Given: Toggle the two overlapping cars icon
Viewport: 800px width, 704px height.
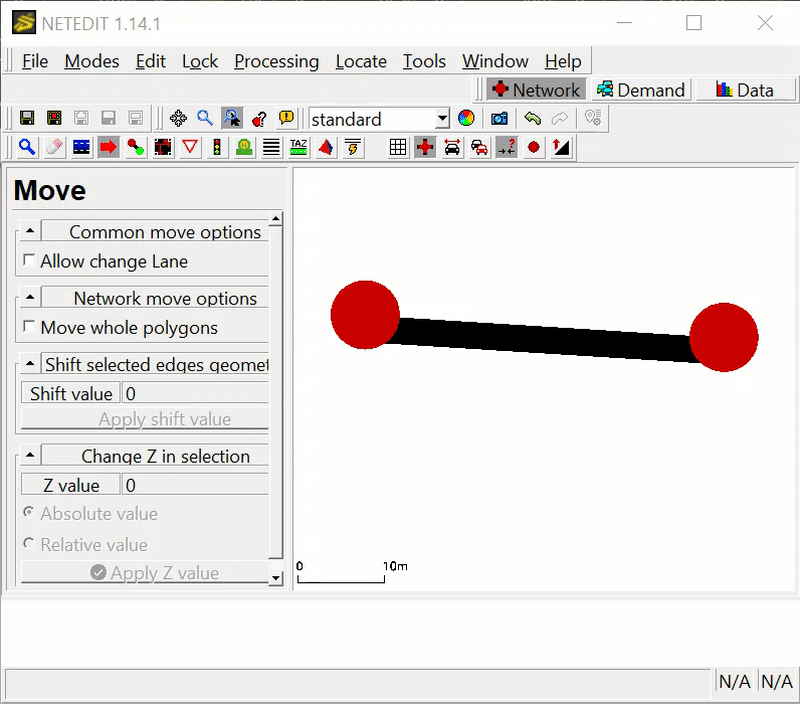Looking at the screenshot, I should [479, 147].
